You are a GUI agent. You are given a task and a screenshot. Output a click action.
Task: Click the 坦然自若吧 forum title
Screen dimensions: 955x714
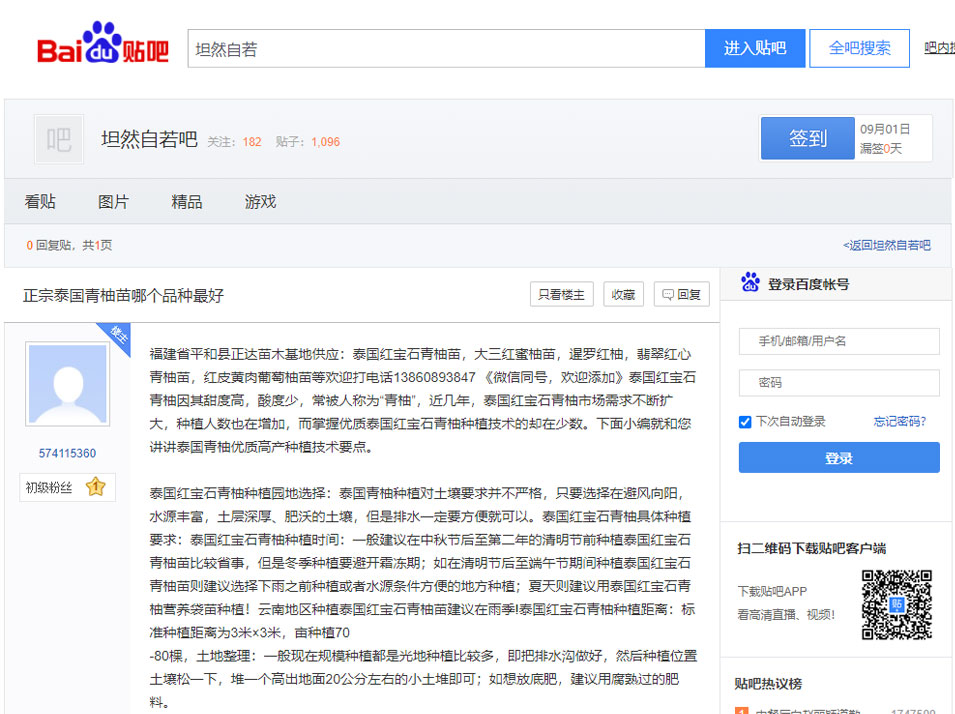click(149, 140)
